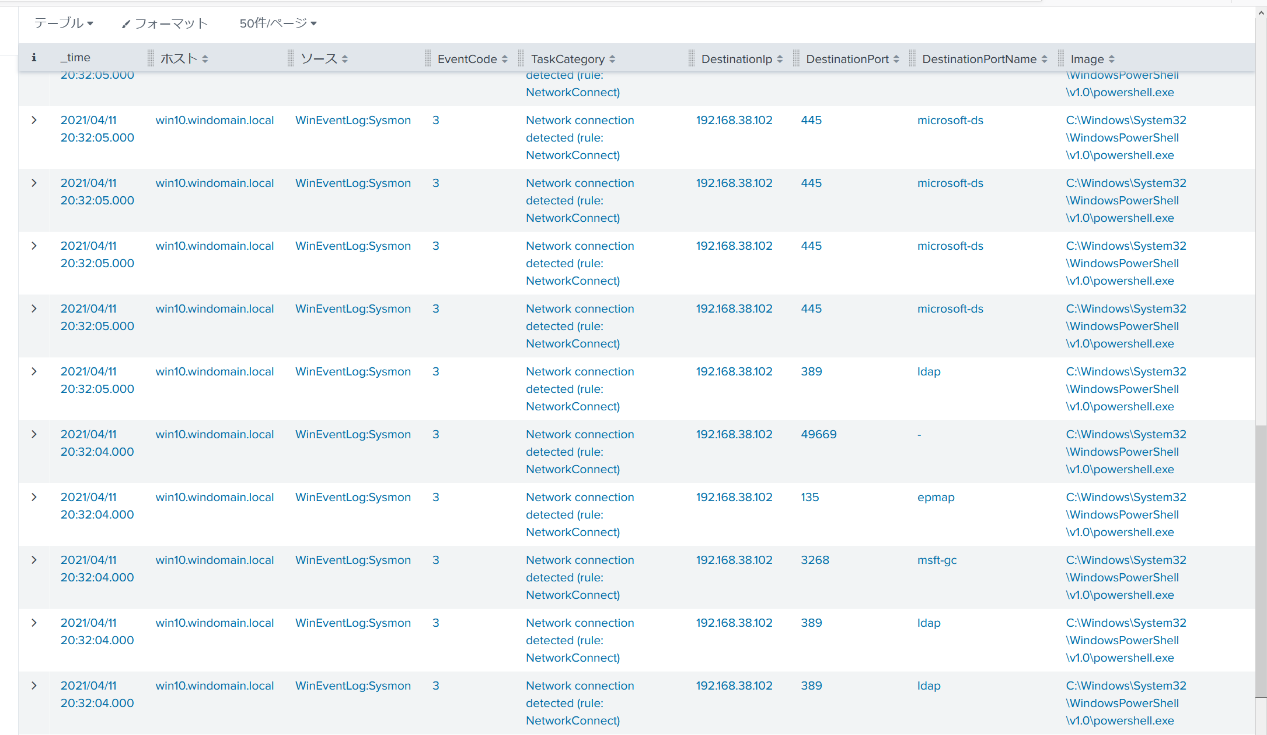Expand the event row for epmap port 135
The width and height of the screenshot is (1267, 735).
(34, 497)
